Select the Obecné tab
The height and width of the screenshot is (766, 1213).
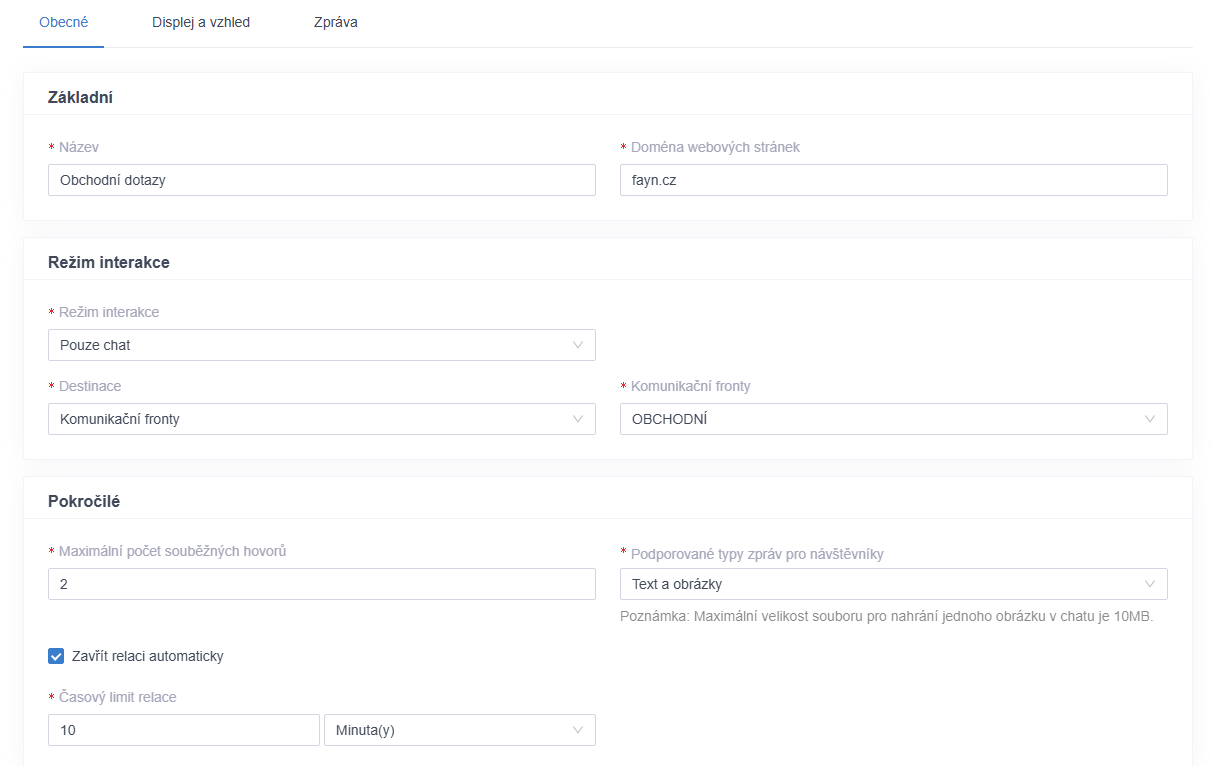(x=63, y=22)
